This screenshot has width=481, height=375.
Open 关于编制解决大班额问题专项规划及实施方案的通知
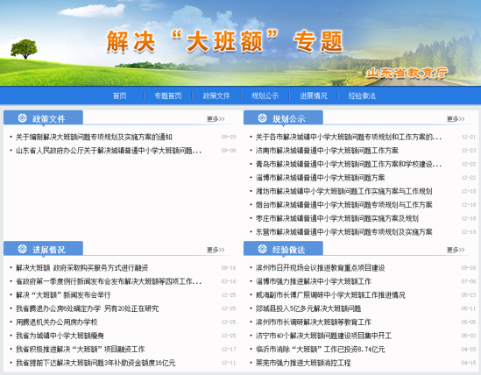[94, 137]
